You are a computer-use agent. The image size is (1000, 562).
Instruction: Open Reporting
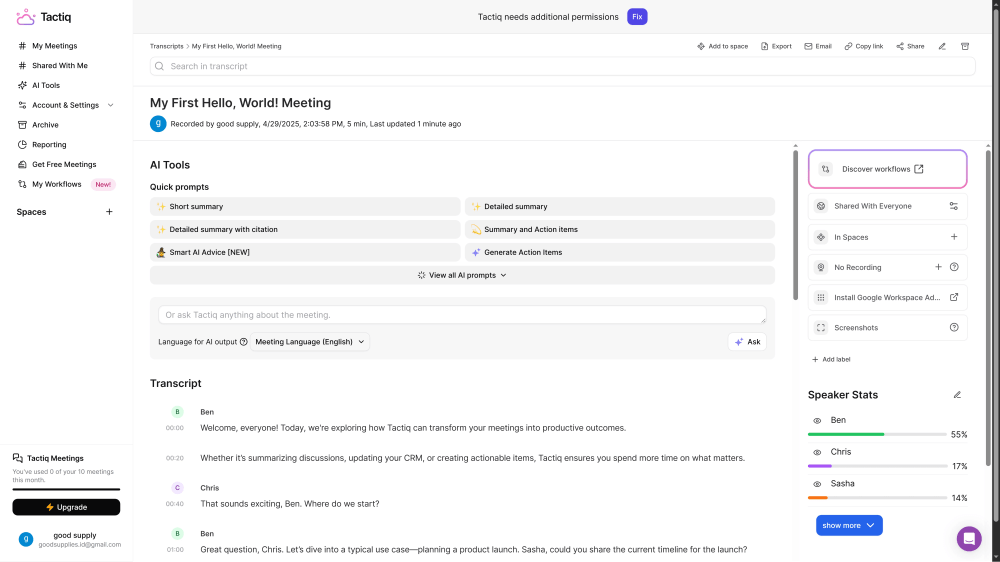coord(48,145)
